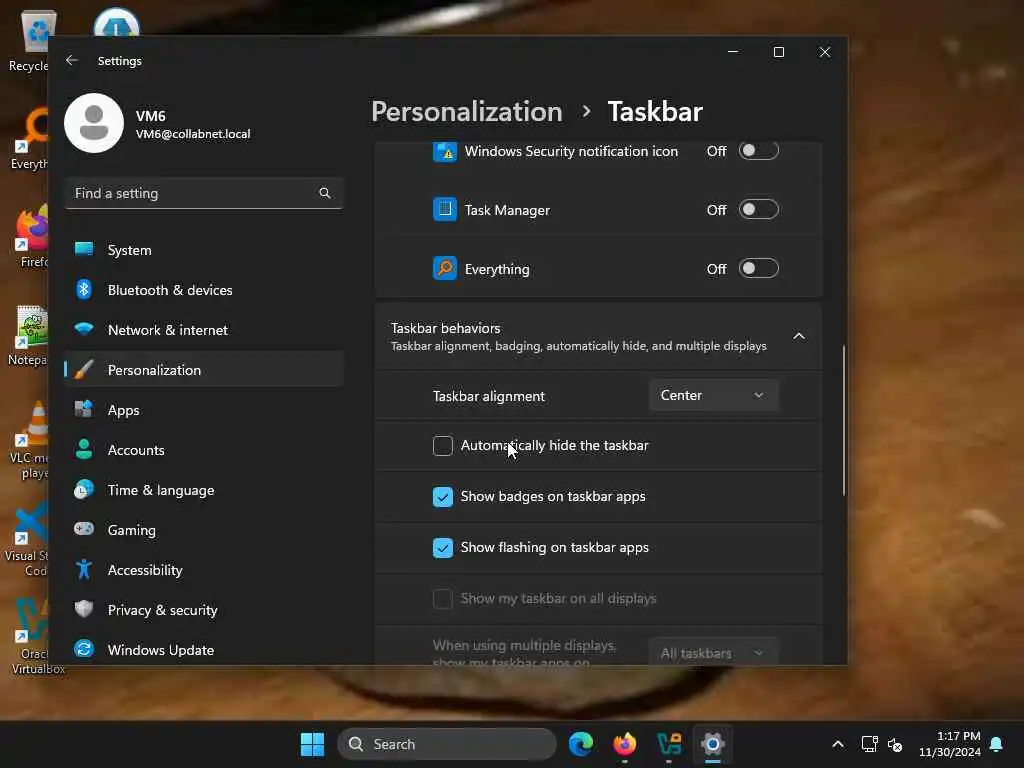Open the All taskbars dropdown
The image size is (1024, 768).
714,652
